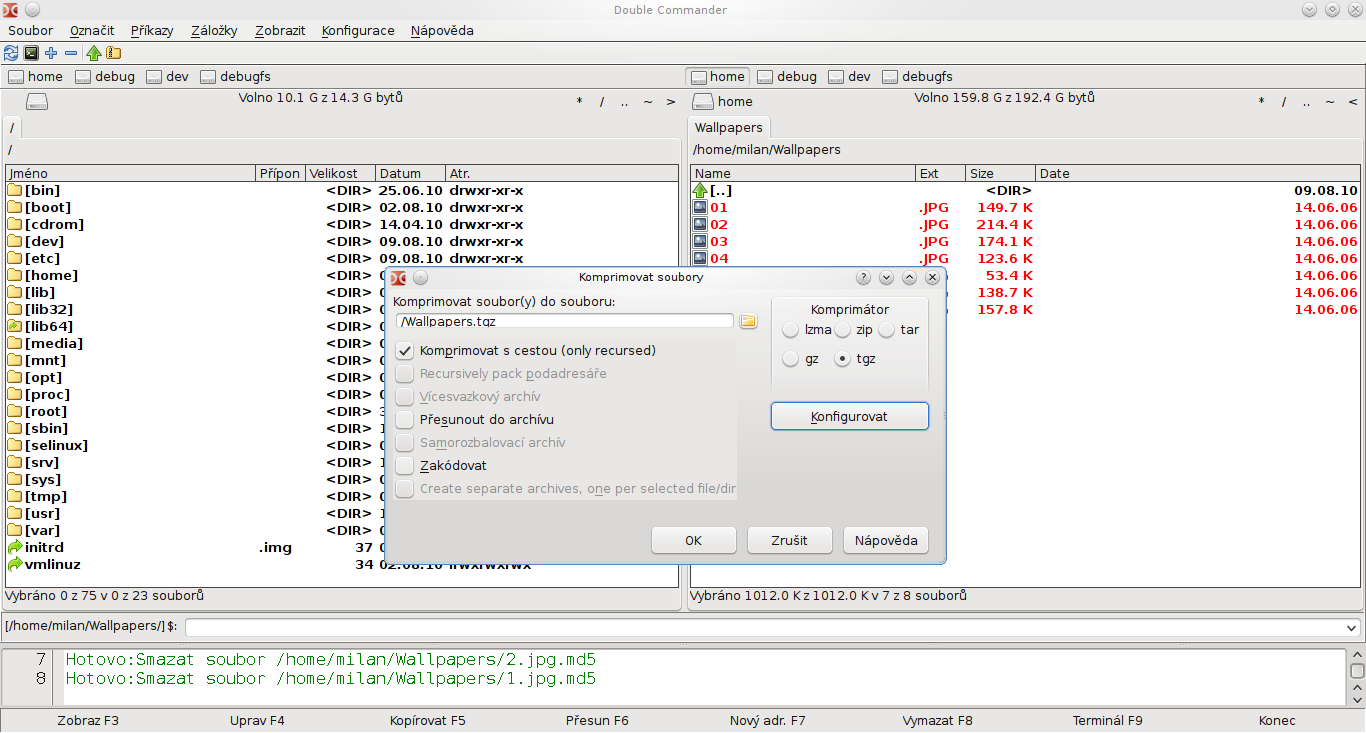
Task: Click the image icon of file 01
Action: 700,207
